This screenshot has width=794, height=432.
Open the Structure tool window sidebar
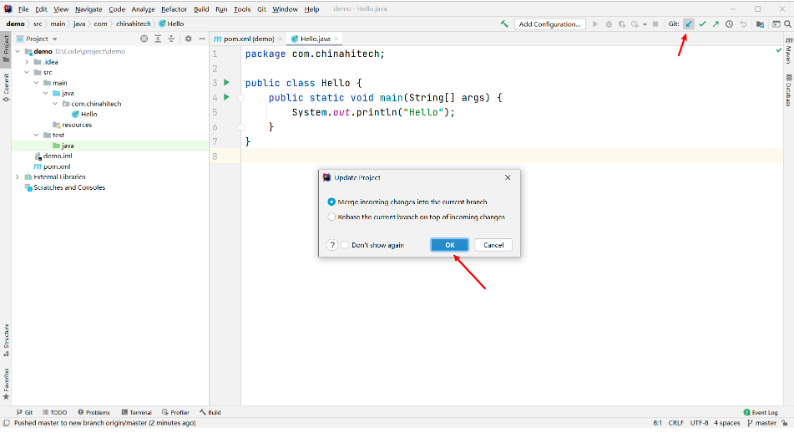coord(6,340)
